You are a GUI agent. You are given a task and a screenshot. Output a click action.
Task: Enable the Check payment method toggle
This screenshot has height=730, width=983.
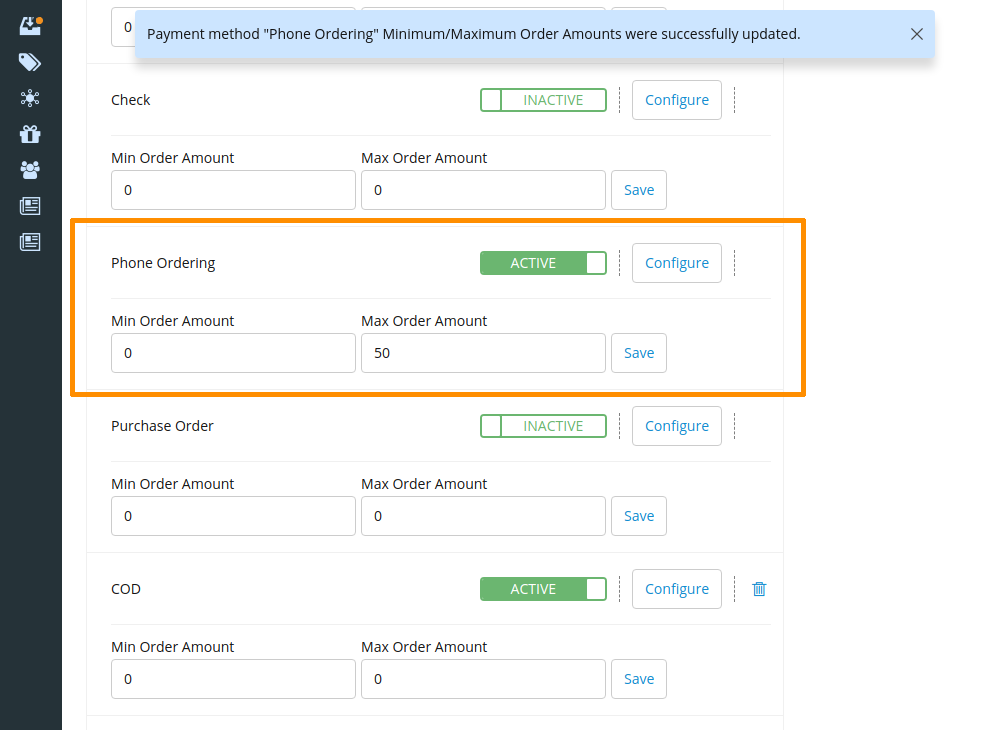(x=543, y=100)
